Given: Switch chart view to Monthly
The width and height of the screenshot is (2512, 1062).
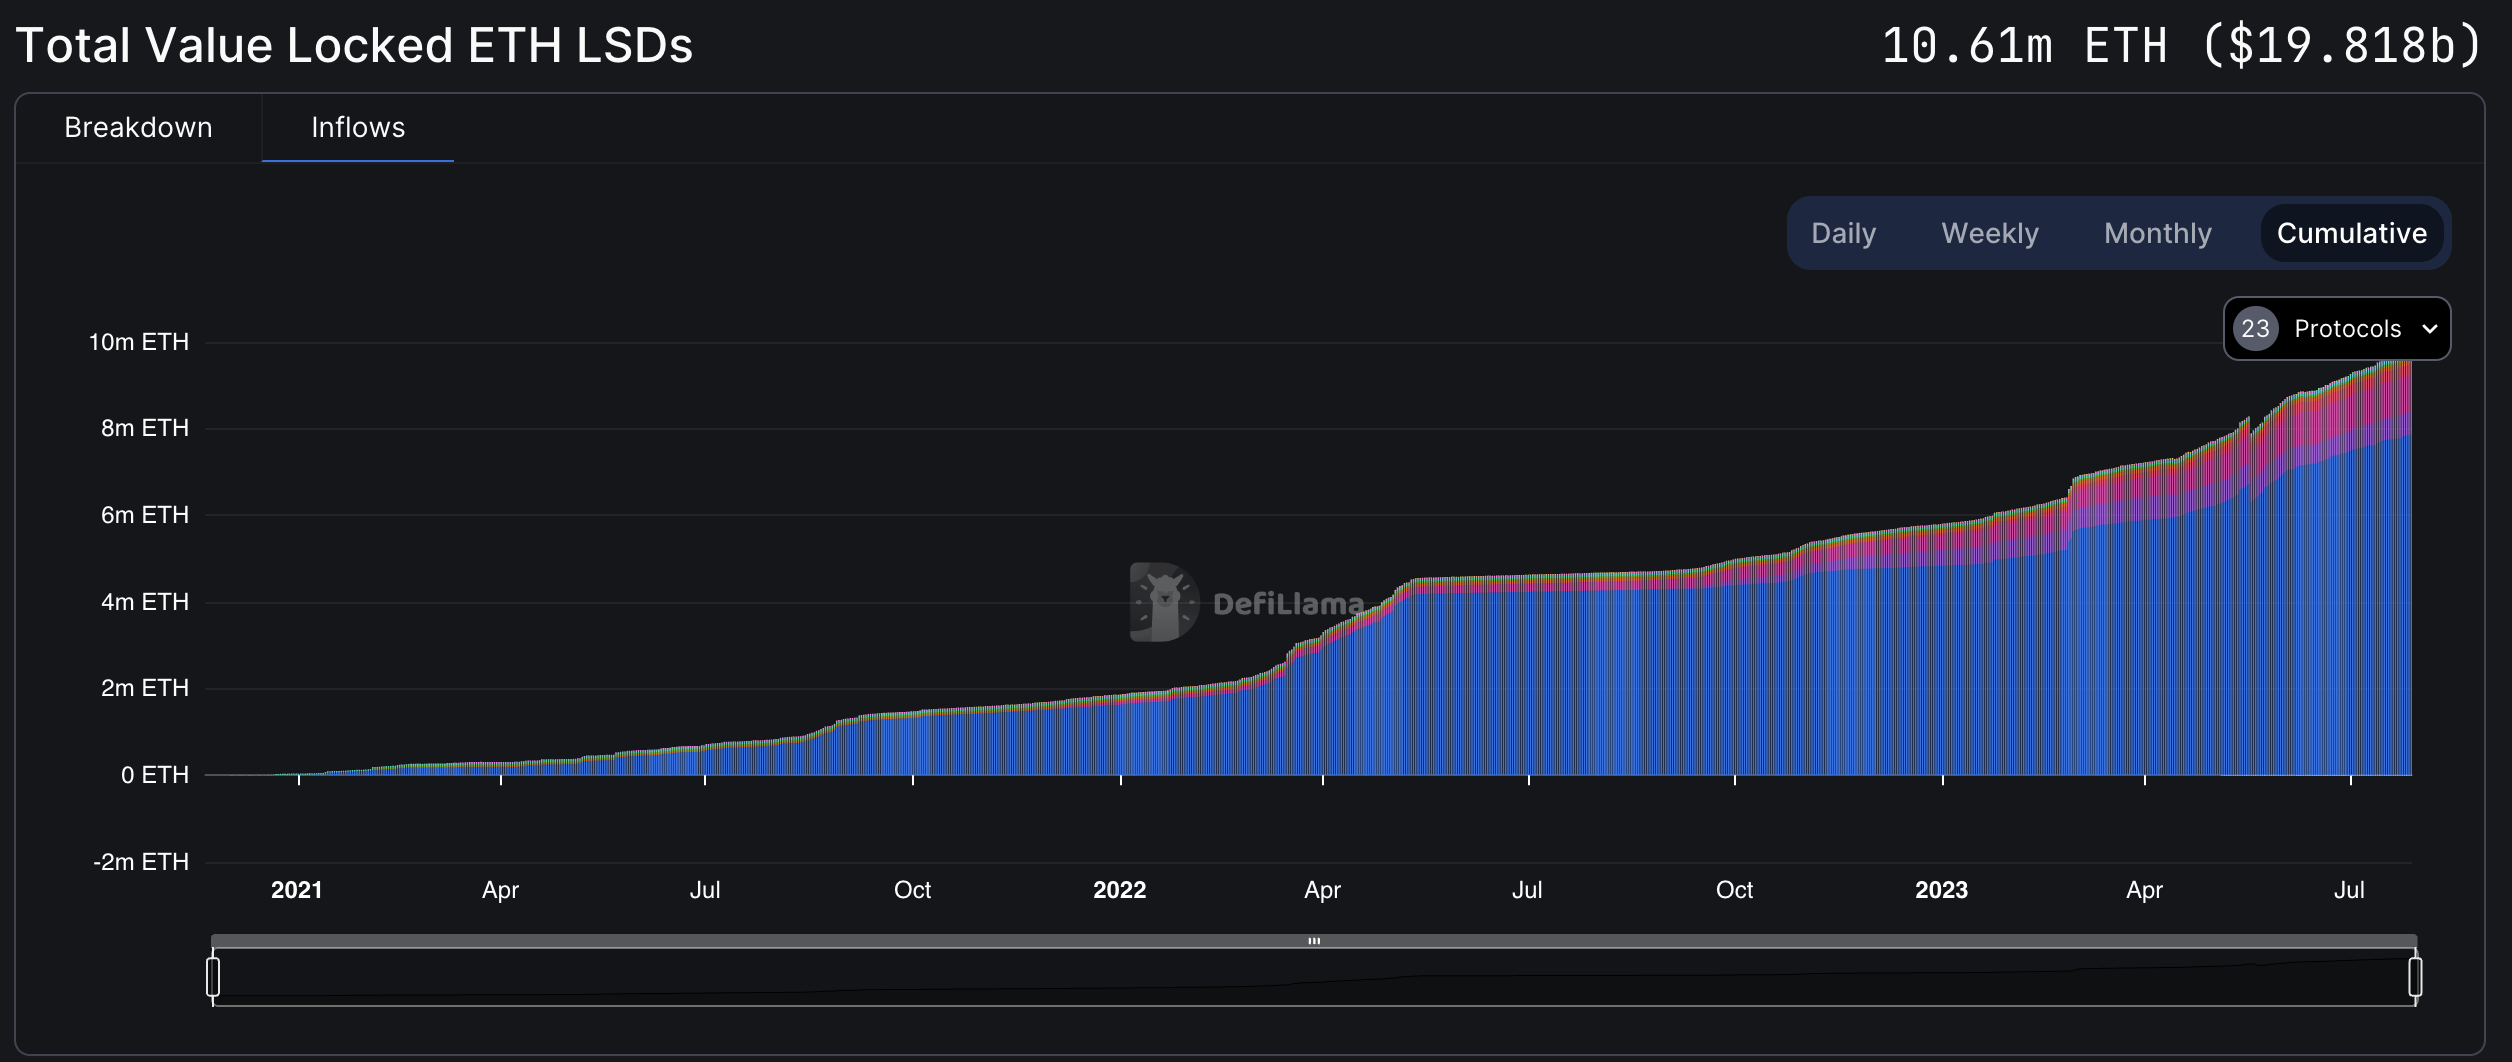Looking at the screenshot, I should point(2157,233).
